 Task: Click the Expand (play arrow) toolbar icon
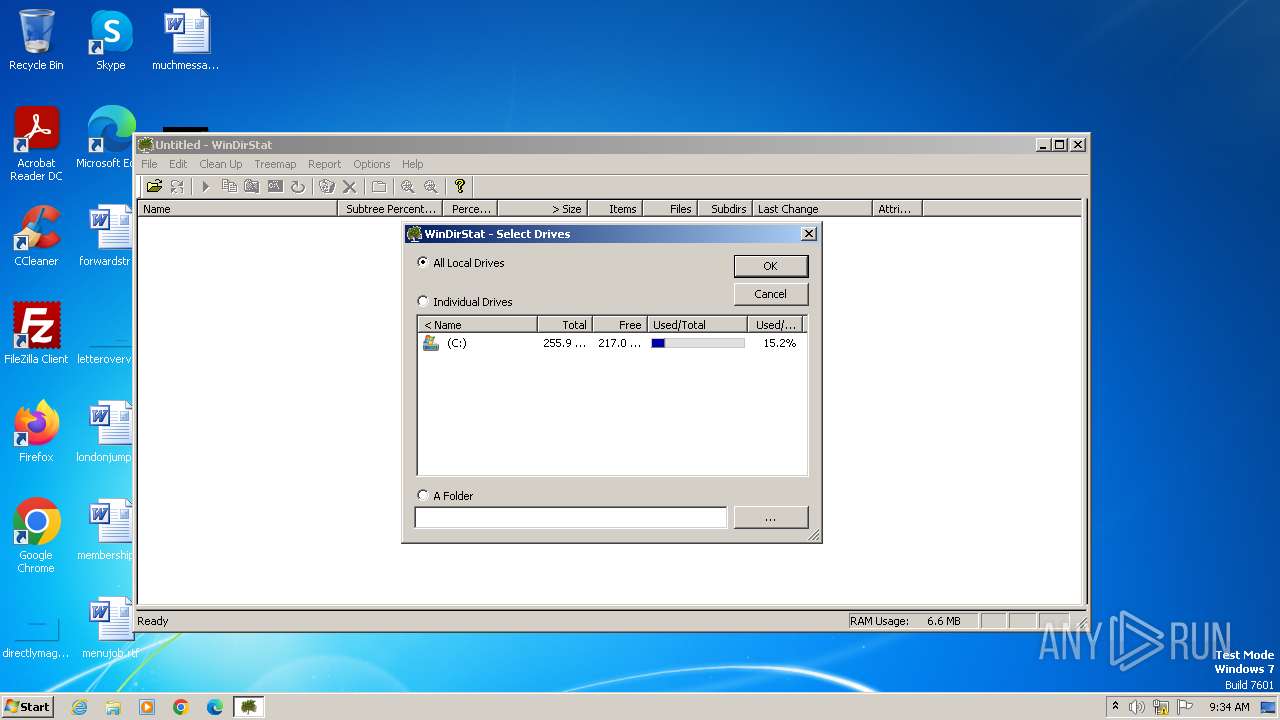point(205,186)
